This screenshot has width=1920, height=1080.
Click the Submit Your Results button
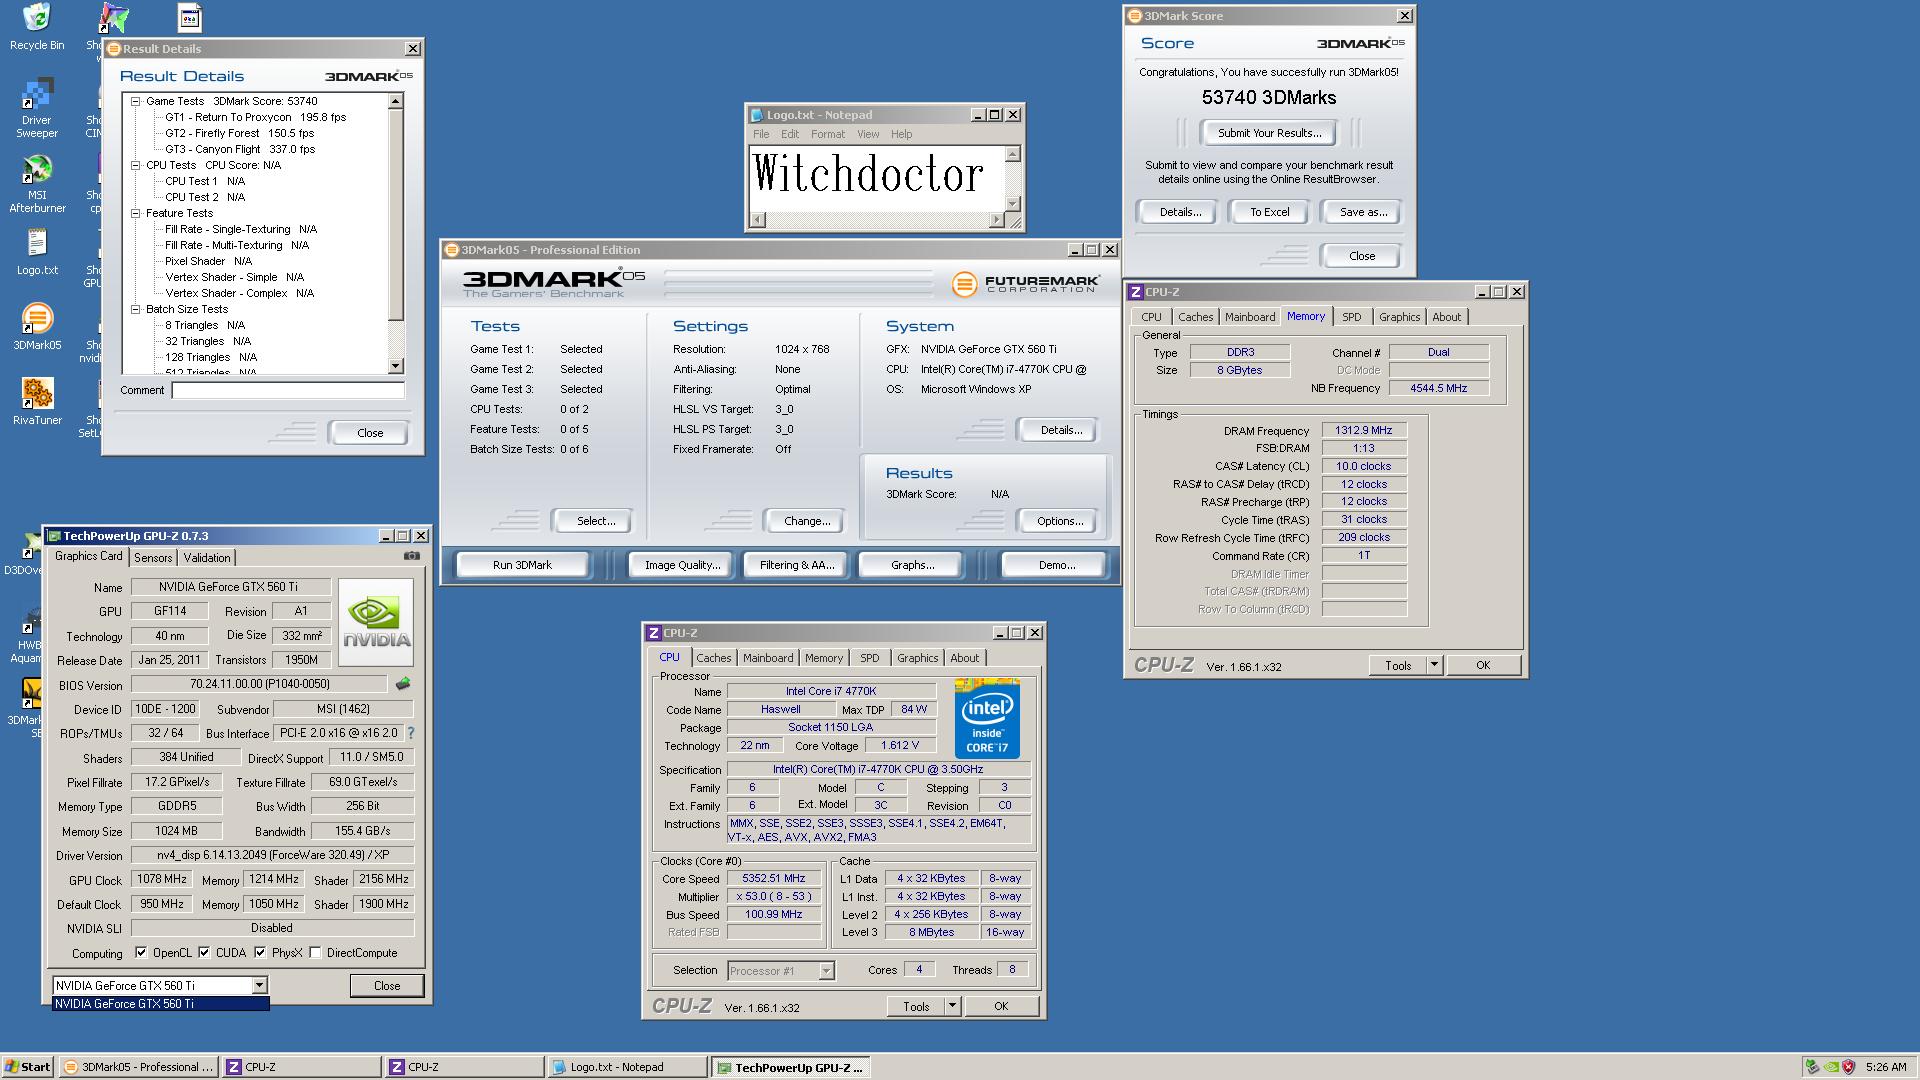tap(1269, 133)
